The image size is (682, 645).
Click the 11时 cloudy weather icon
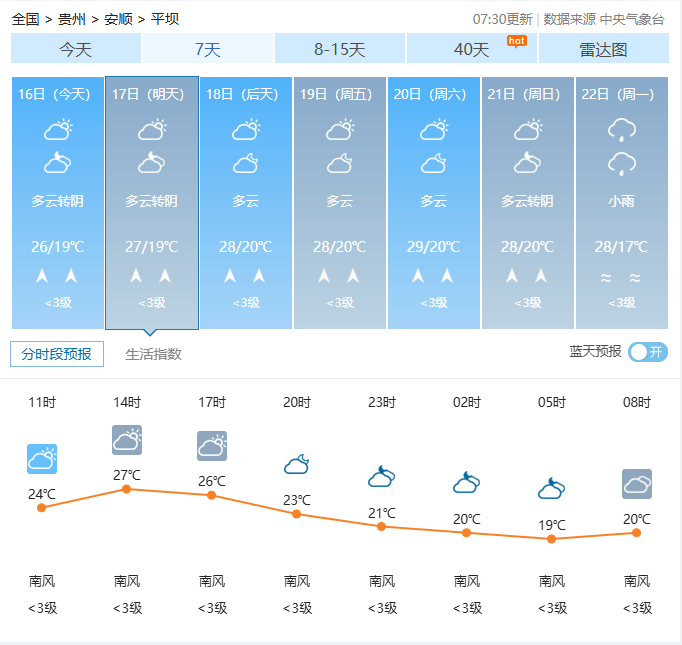[42, 459]
